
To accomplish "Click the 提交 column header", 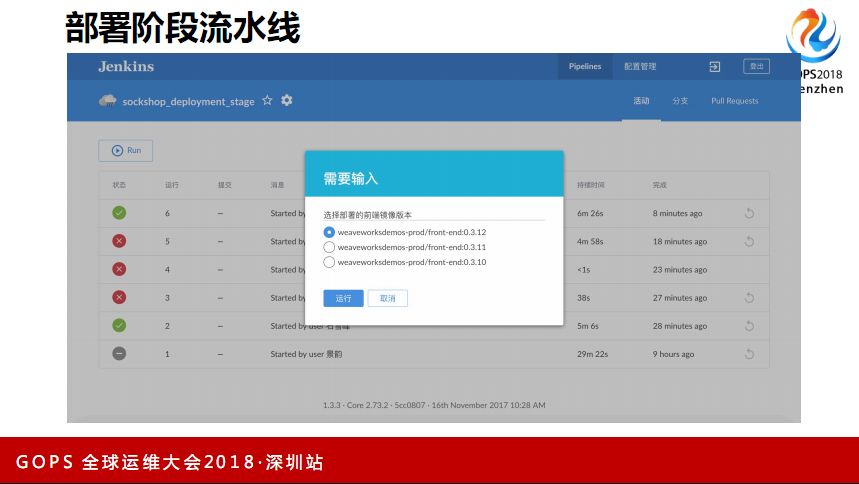I will [224, 185].
